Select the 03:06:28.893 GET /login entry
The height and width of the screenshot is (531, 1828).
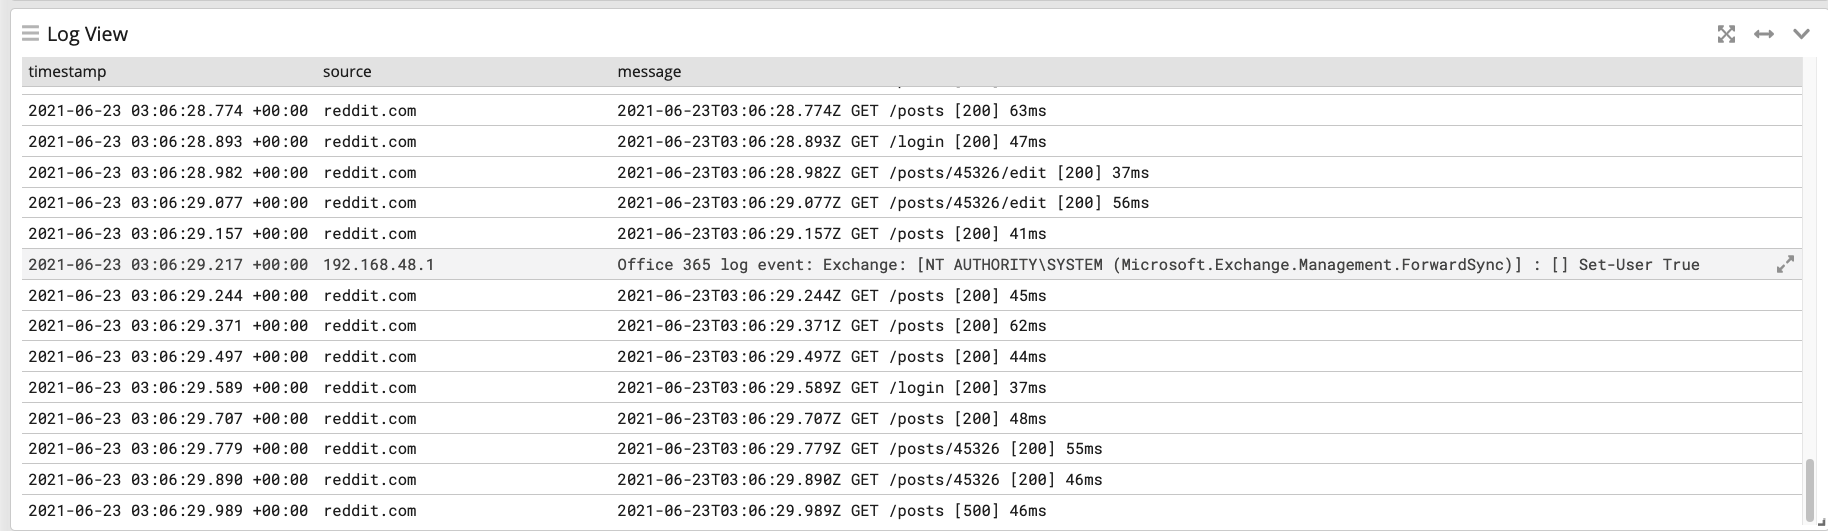tap(831, 142)
